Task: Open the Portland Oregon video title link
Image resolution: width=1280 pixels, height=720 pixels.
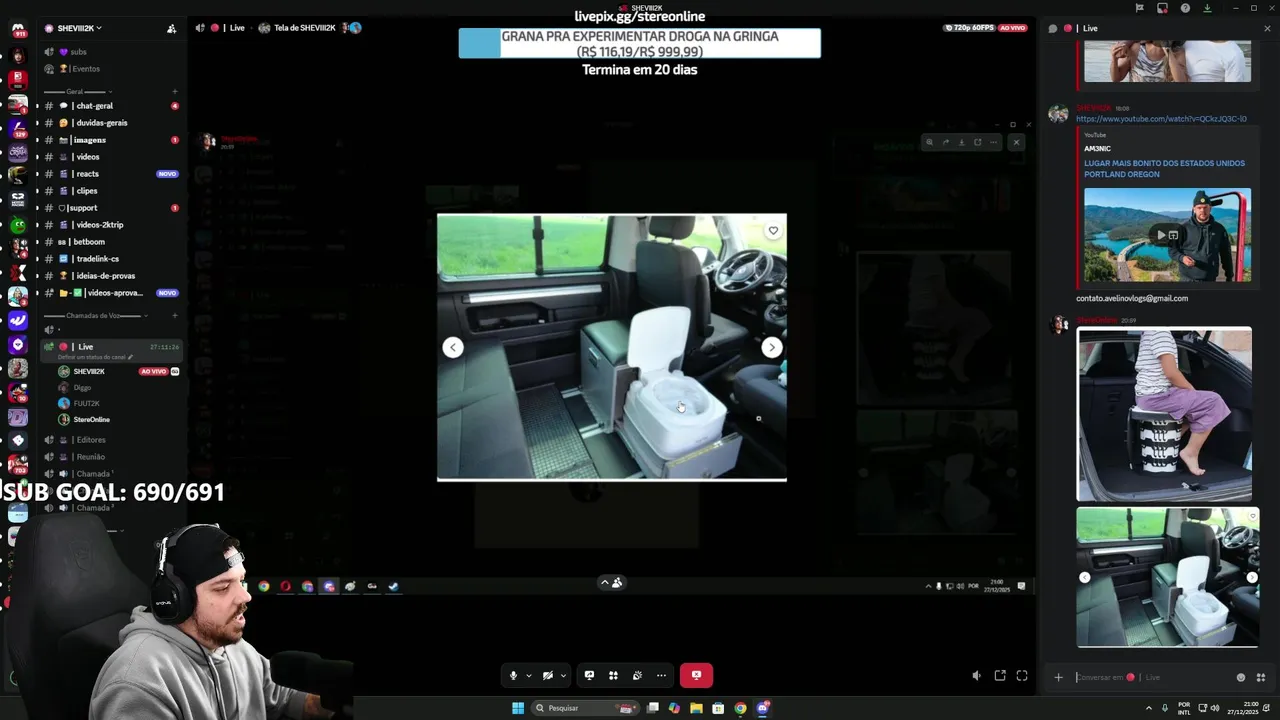Action: coord(1164,169)
